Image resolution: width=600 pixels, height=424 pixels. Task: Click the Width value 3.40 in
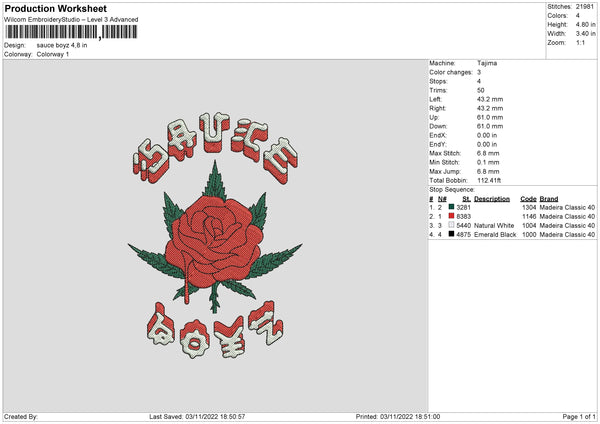(585, 34)
